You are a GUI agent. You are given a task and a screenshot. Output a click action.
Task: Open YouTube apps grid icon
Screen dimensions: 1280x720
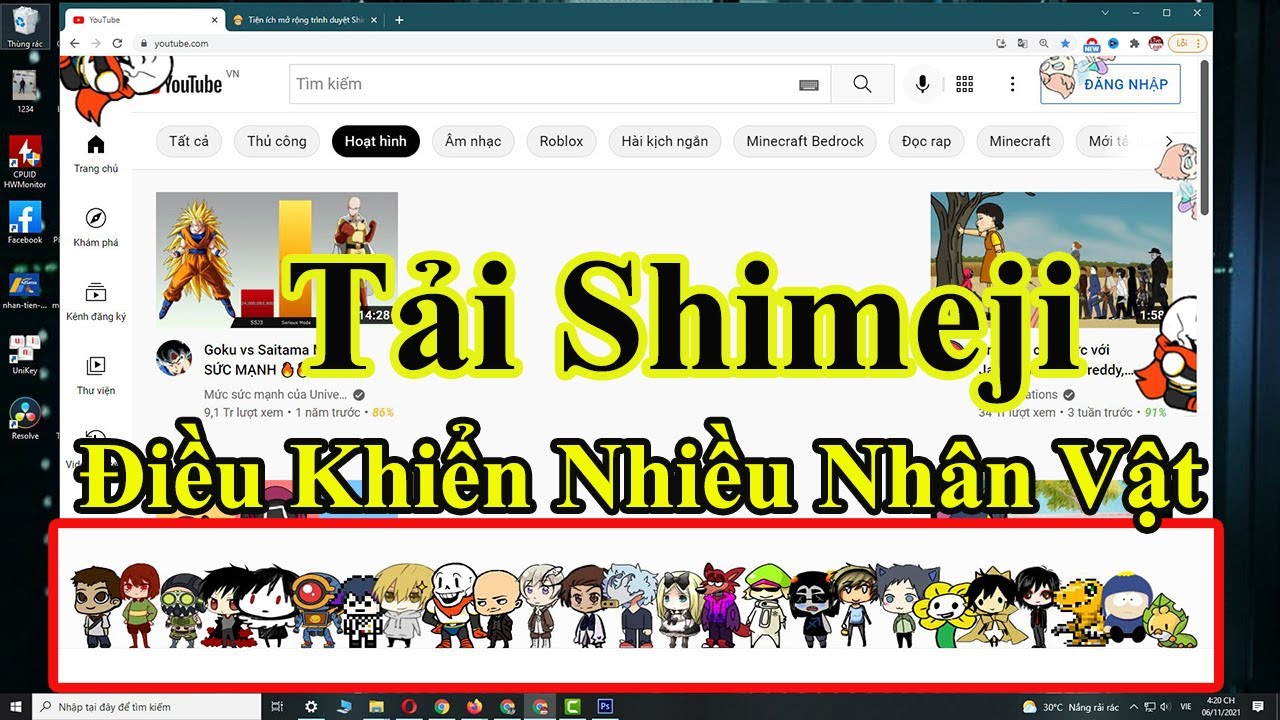pos(965,84)
